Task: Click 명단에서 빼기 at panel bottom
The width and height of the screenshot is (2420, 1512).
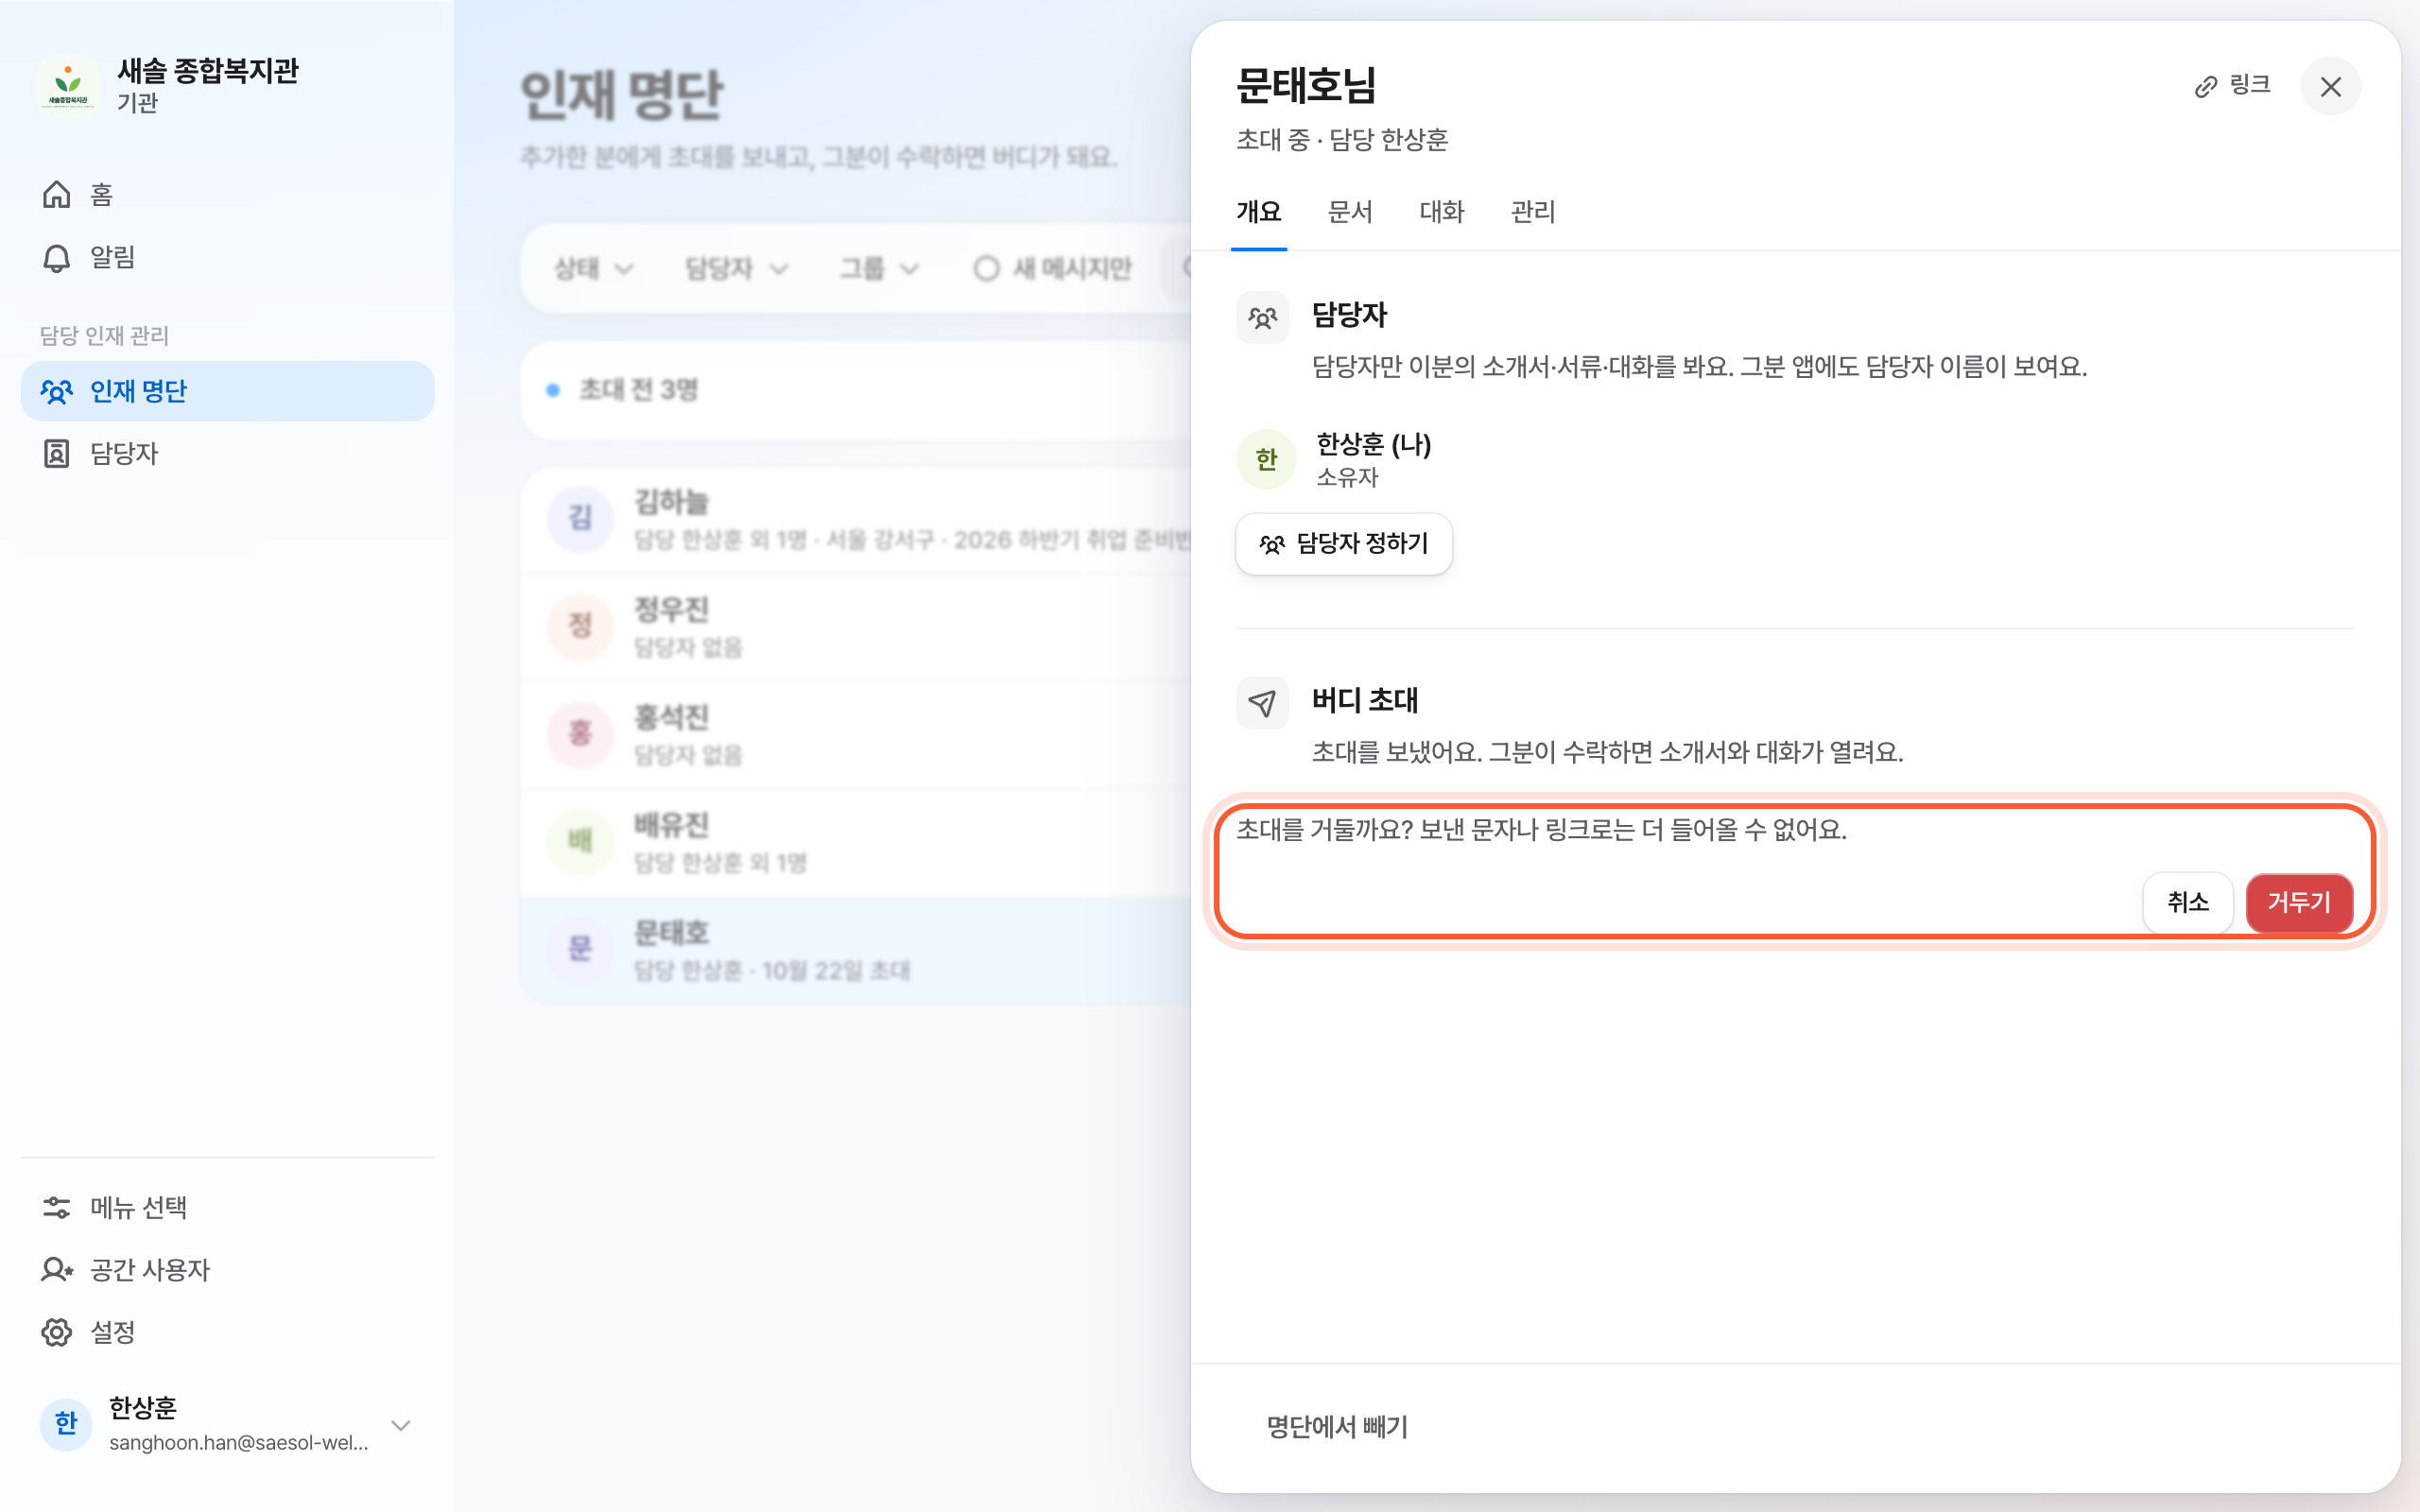Action: 1337,1427
